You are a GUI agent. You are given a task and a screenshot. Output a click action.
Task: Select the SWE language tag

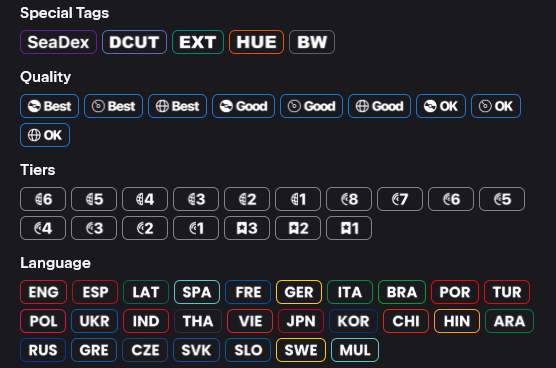pyautogui.click(x=301, y=350)
